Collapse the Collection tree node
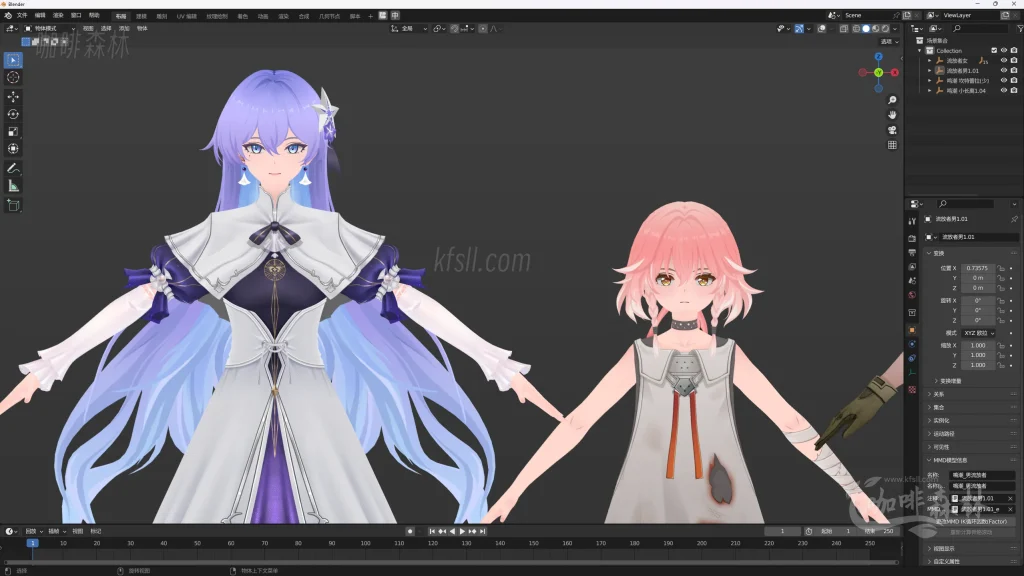Viewport: 1024px width, 576px height. [920, 50]
